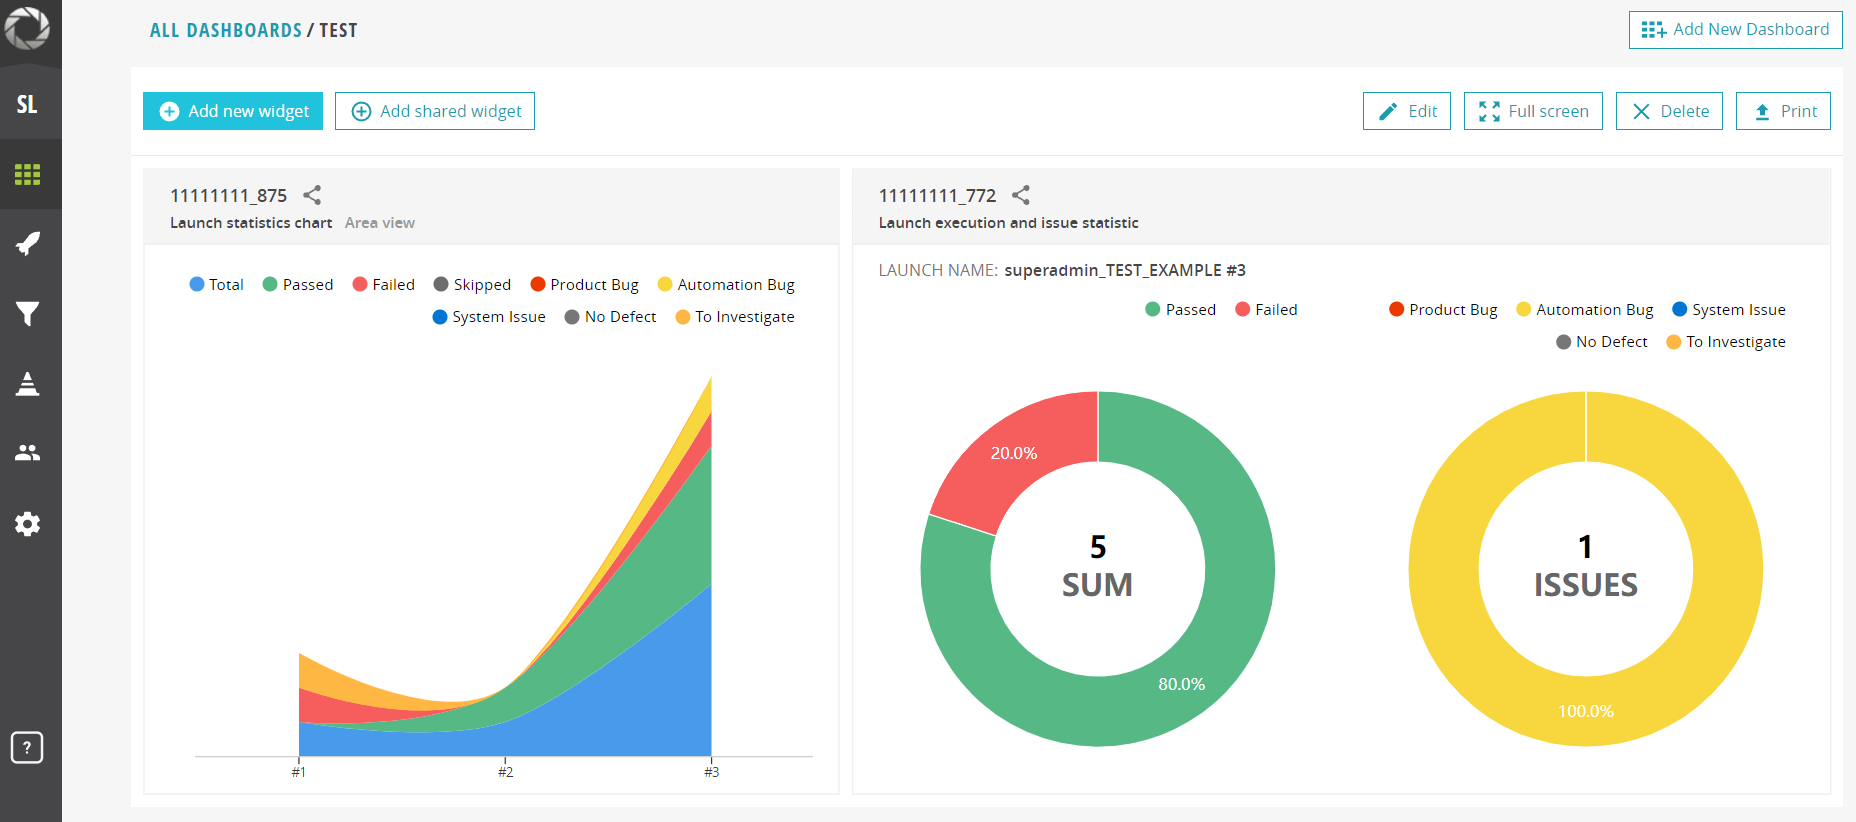The width and height of the screenshot is (1856, 822).
Task: Open the Dashboards grid icon in sidebar
Action: (28, 175)
